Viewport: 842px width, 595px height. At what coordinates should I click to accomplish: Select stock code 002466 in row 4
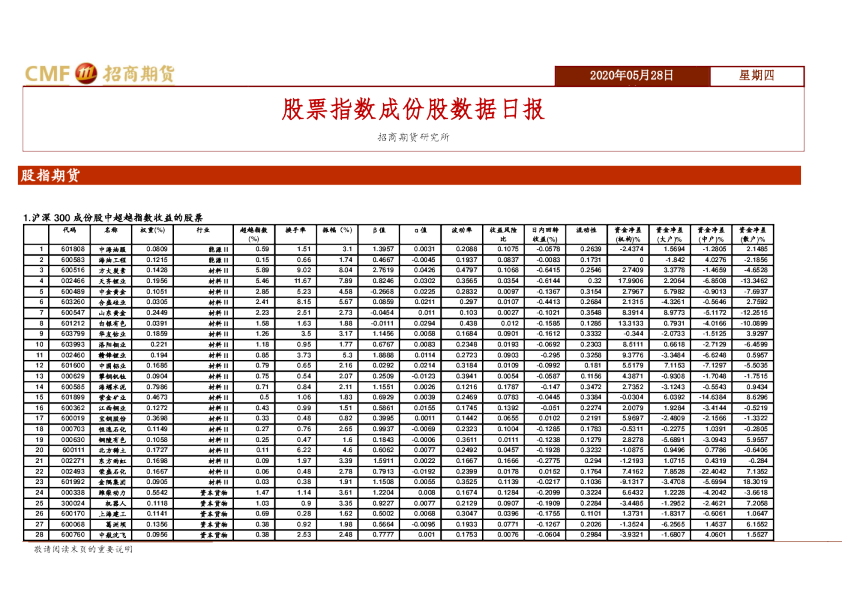[x=72, y=281]
